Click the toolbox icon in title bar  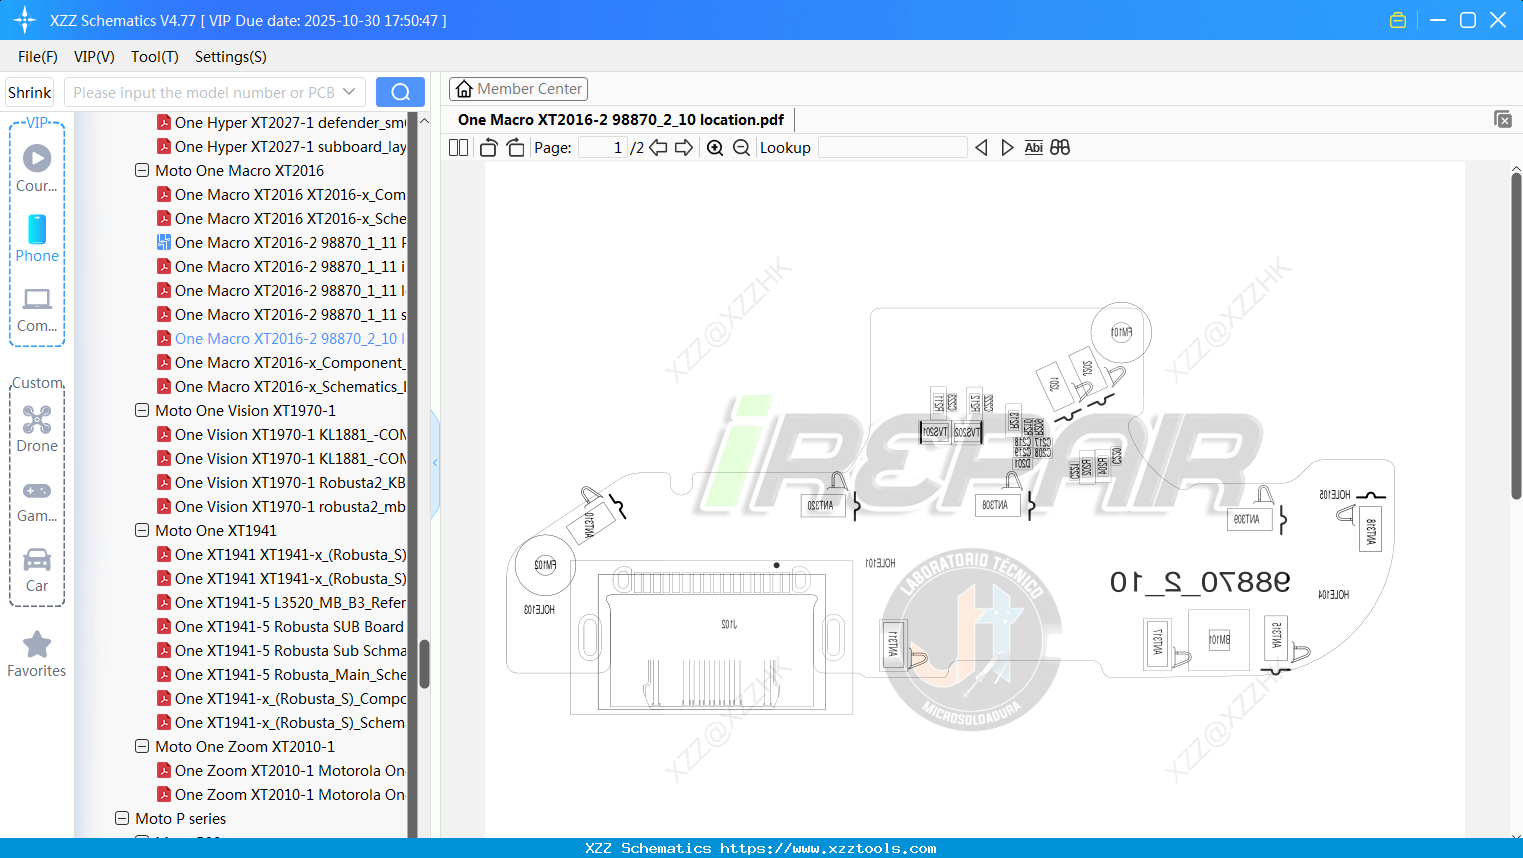point(1398,20)
